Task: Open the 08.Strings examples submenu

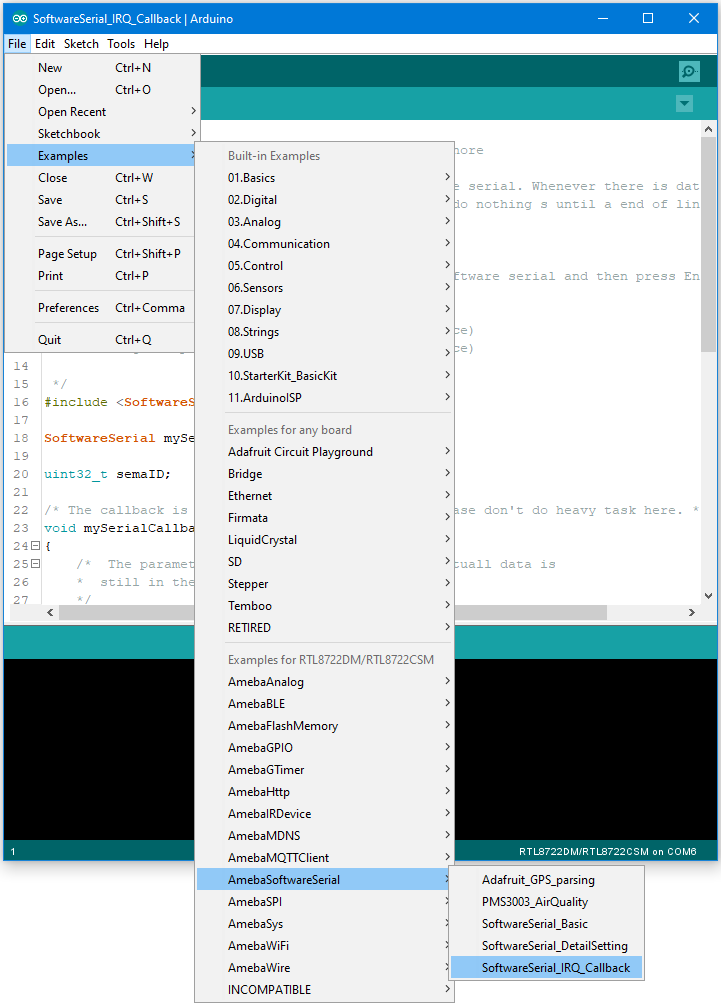Action: [x=325, y=332]
